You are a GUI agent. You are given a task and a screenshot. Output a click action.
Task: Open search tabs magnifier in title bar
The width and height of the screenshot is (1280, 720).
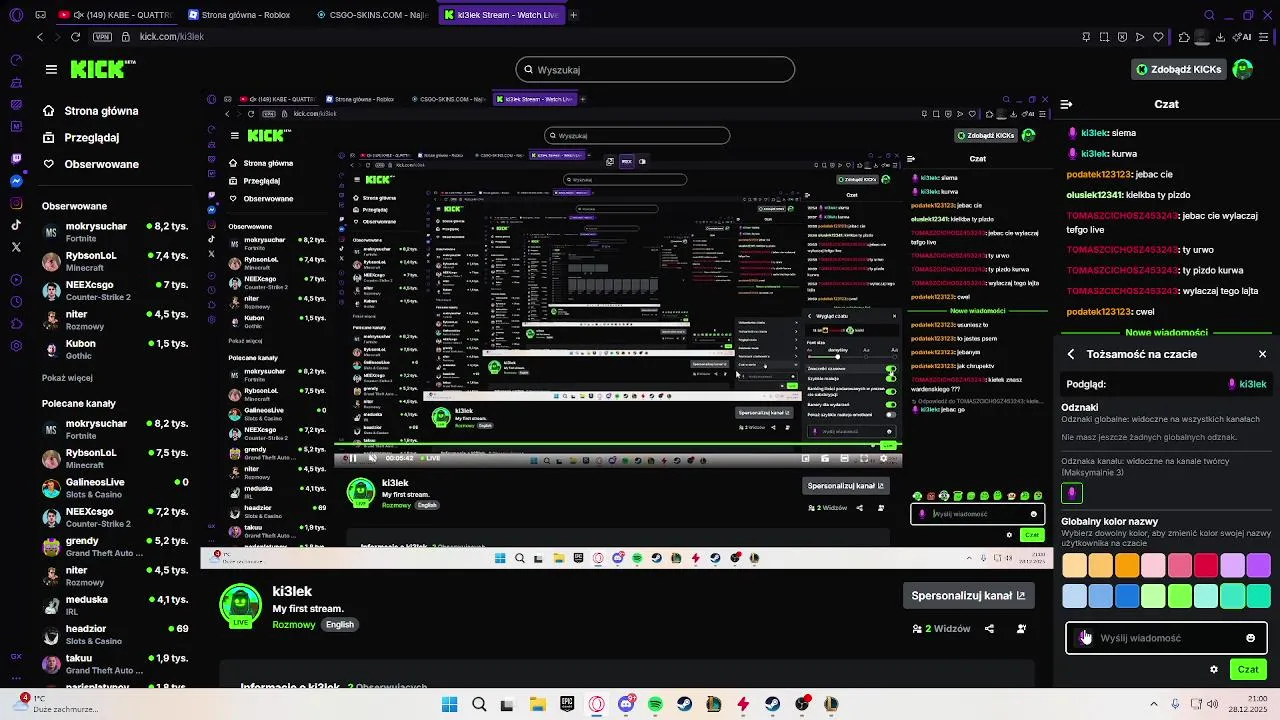(x=1209, y=15)
